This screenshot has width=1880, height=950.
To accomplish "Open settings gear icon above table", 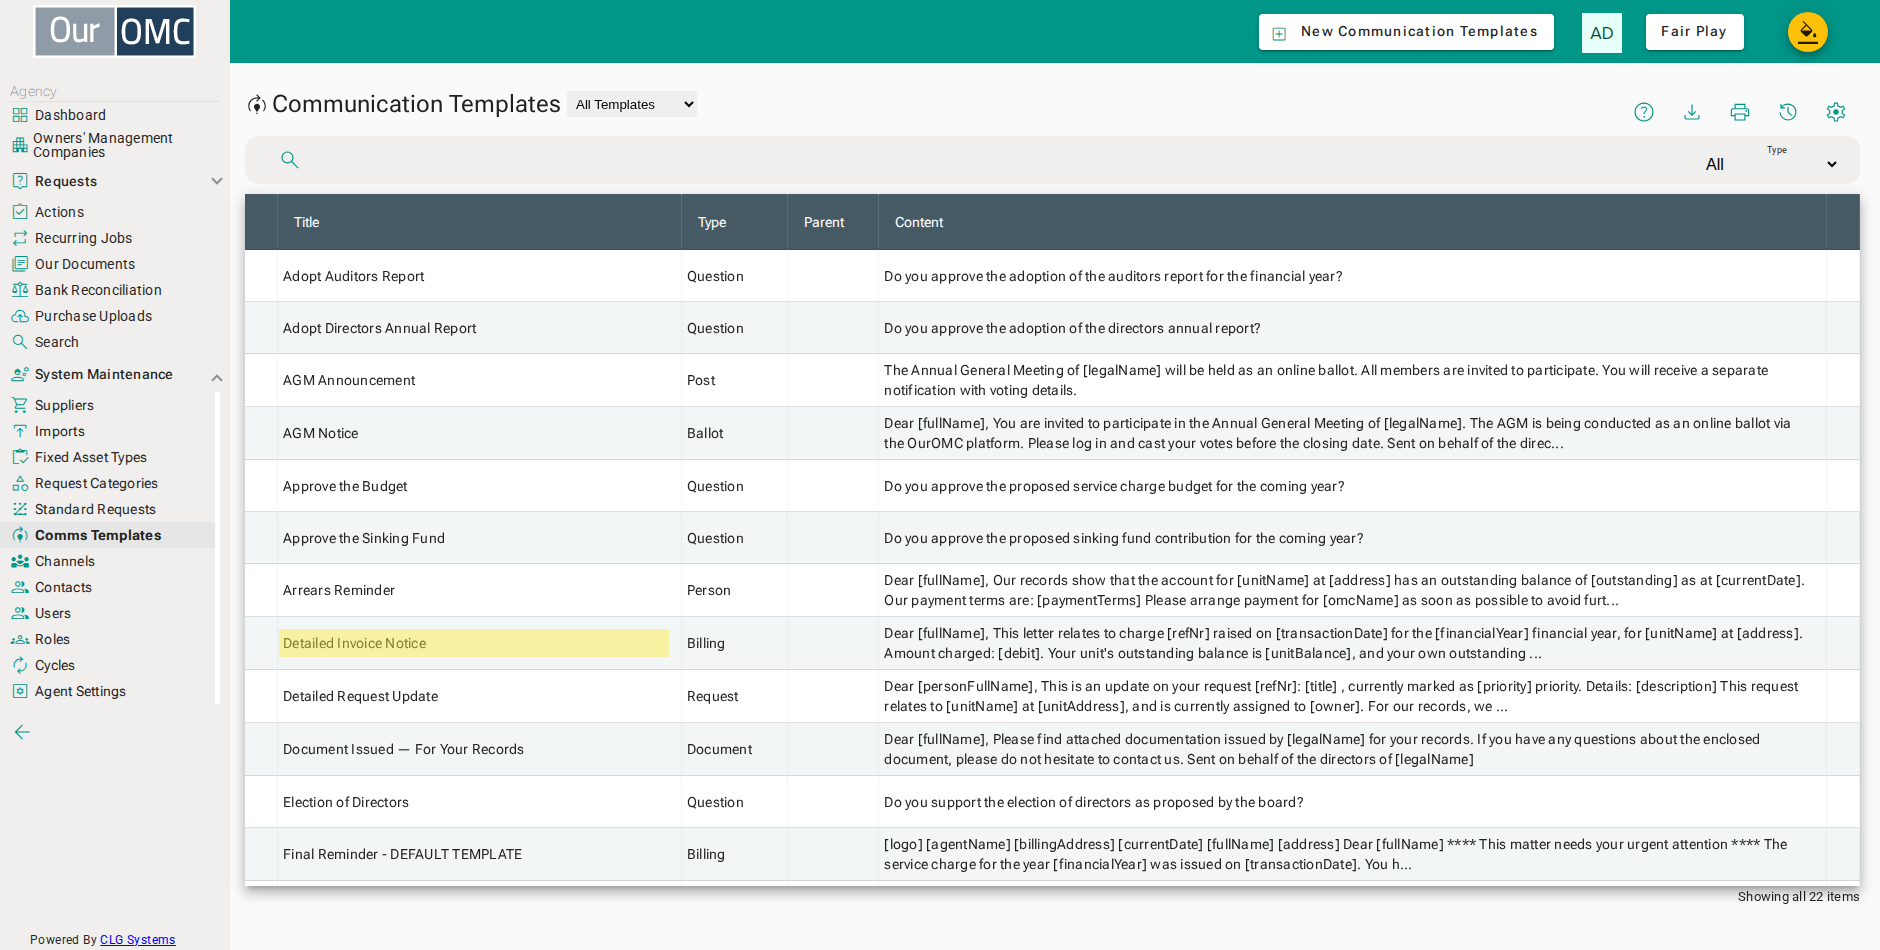I will point(1836,112).
